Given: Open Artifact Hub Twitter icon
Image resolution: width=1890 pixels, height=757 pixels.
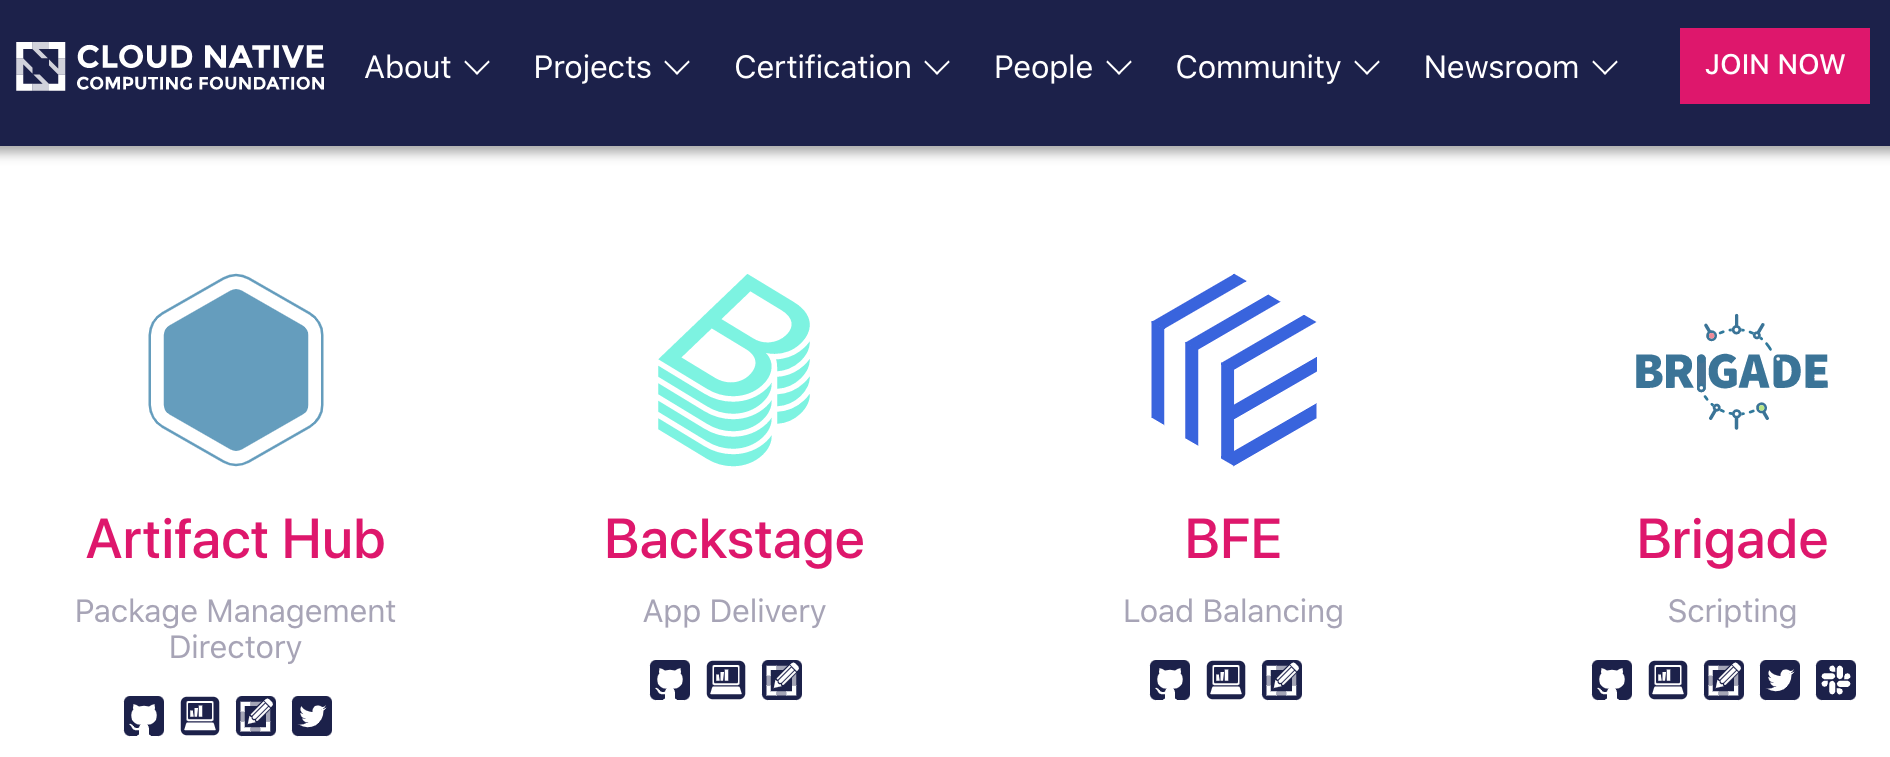Looking at the screenshot, I should pos(312,716).
